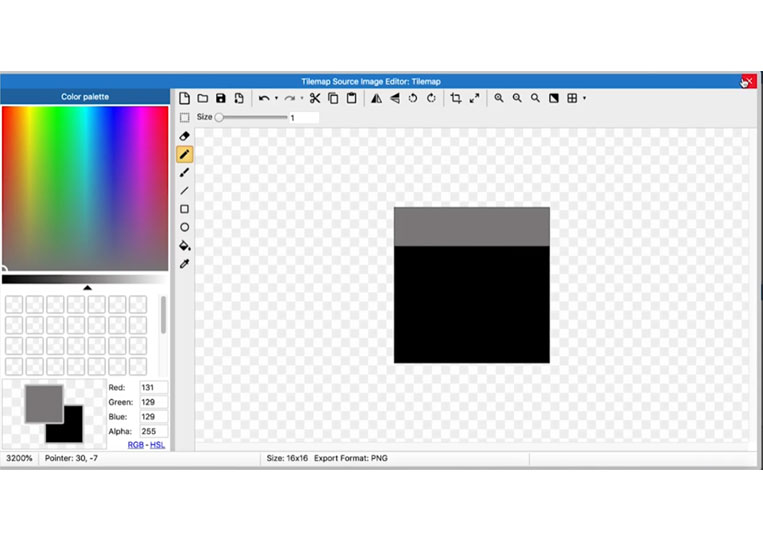
Task: Reset zoom with plain magnifier icon
Action: pos(535,98)
